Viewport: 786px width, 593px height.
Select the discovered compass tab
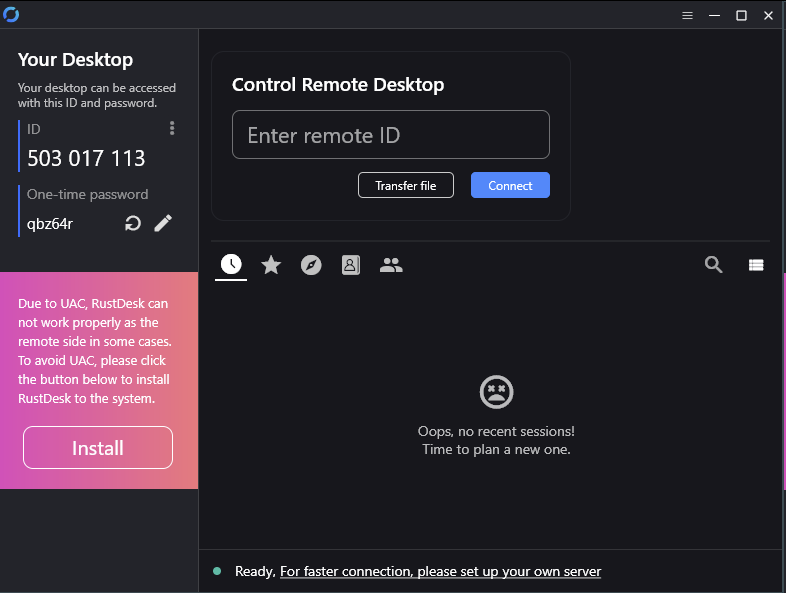point(311,265)
